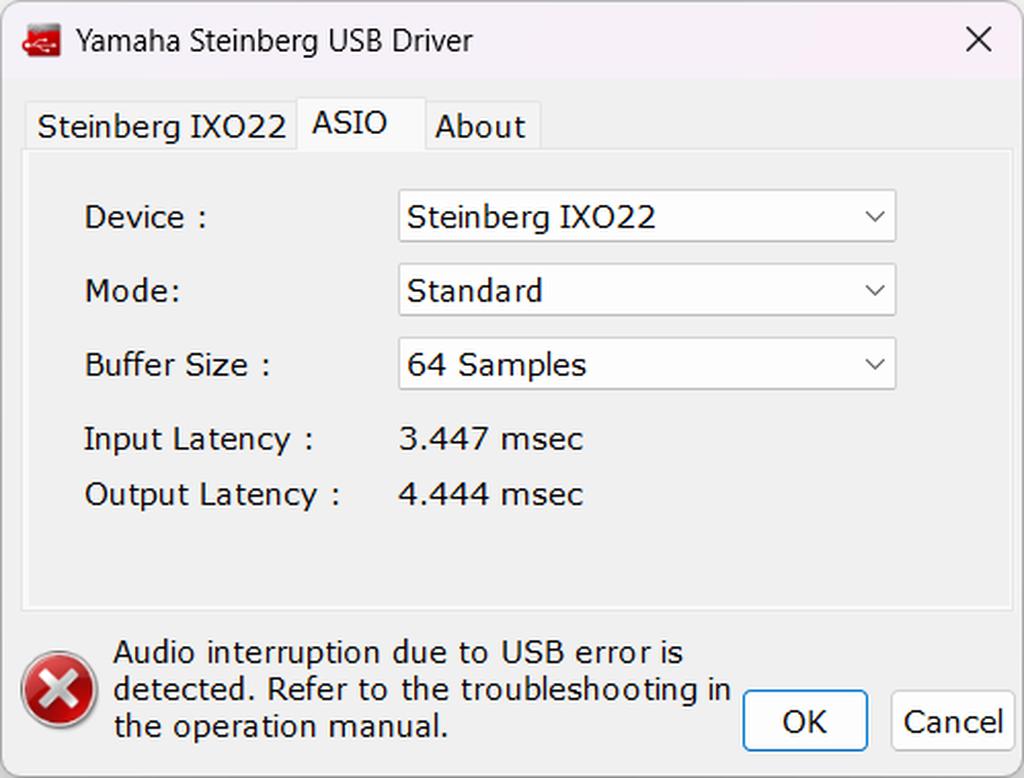
Task: Click the "Device :" label
Action: (146, 217)
